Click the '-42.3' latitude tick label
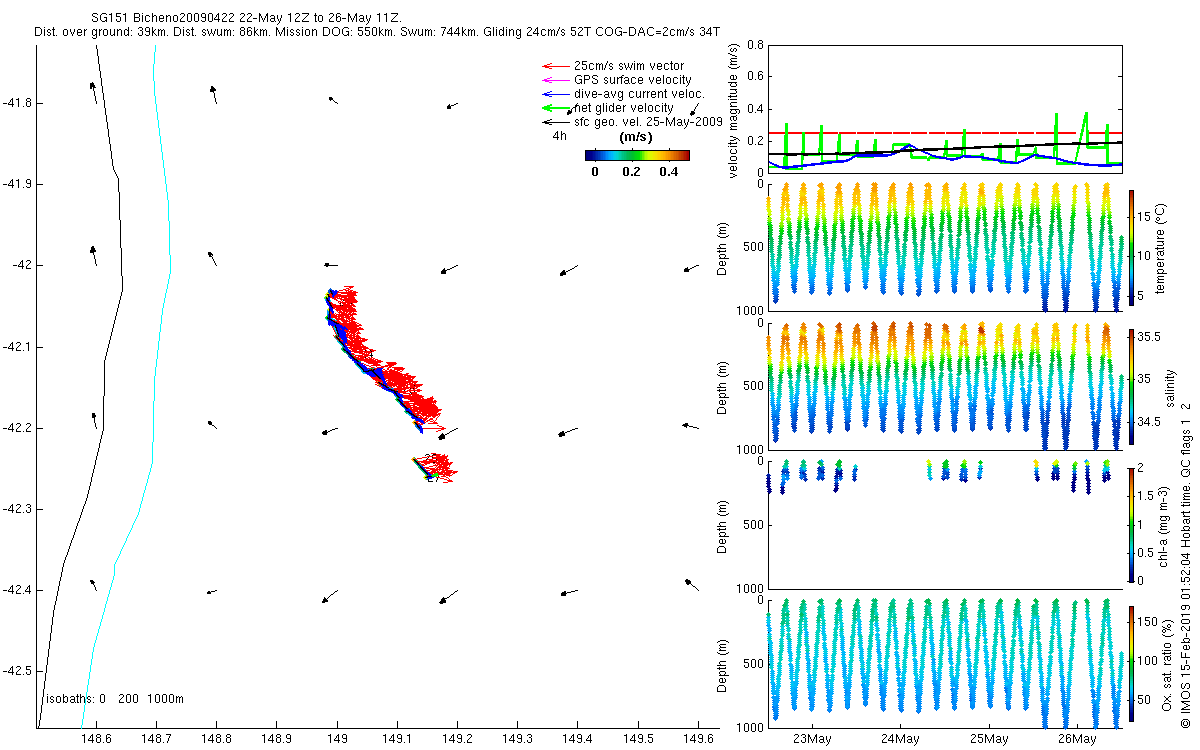The height and width of the screenshot is (750, 1200). click(x=18, y=509)
